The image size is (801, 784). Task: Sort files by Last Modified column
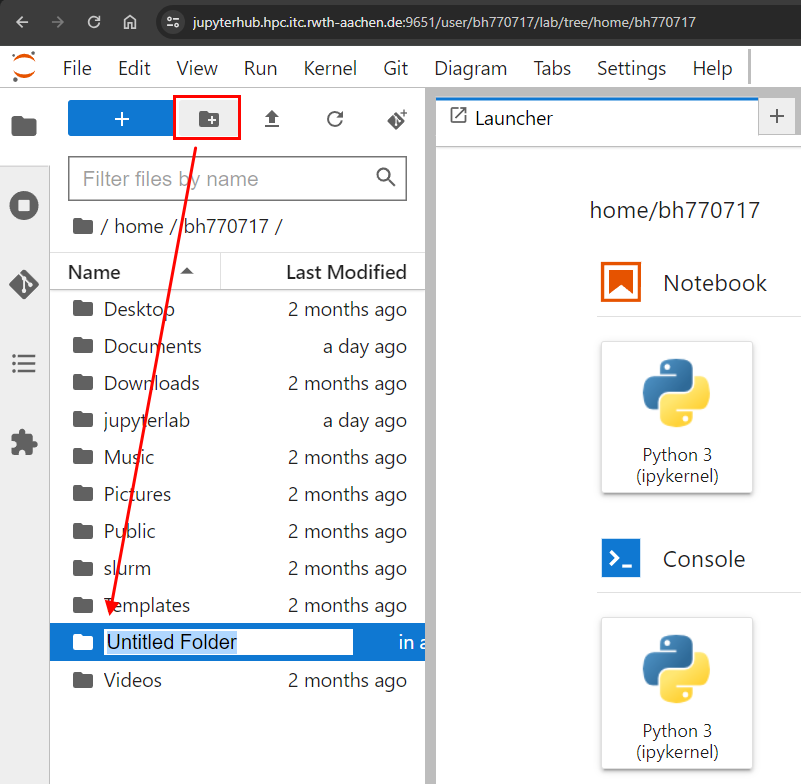click(x=345, y=272)
